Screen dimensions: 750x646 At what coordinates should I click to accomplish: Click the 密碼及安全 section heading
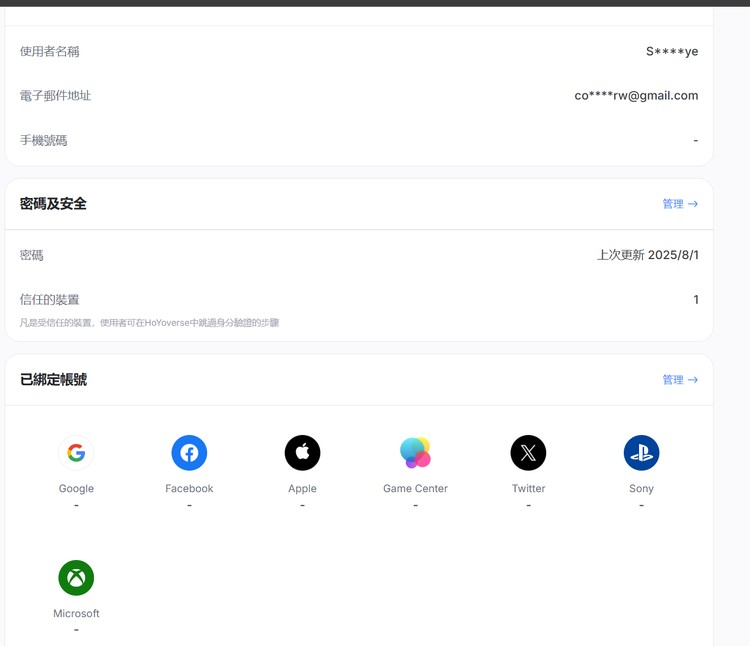pos(53,204)
